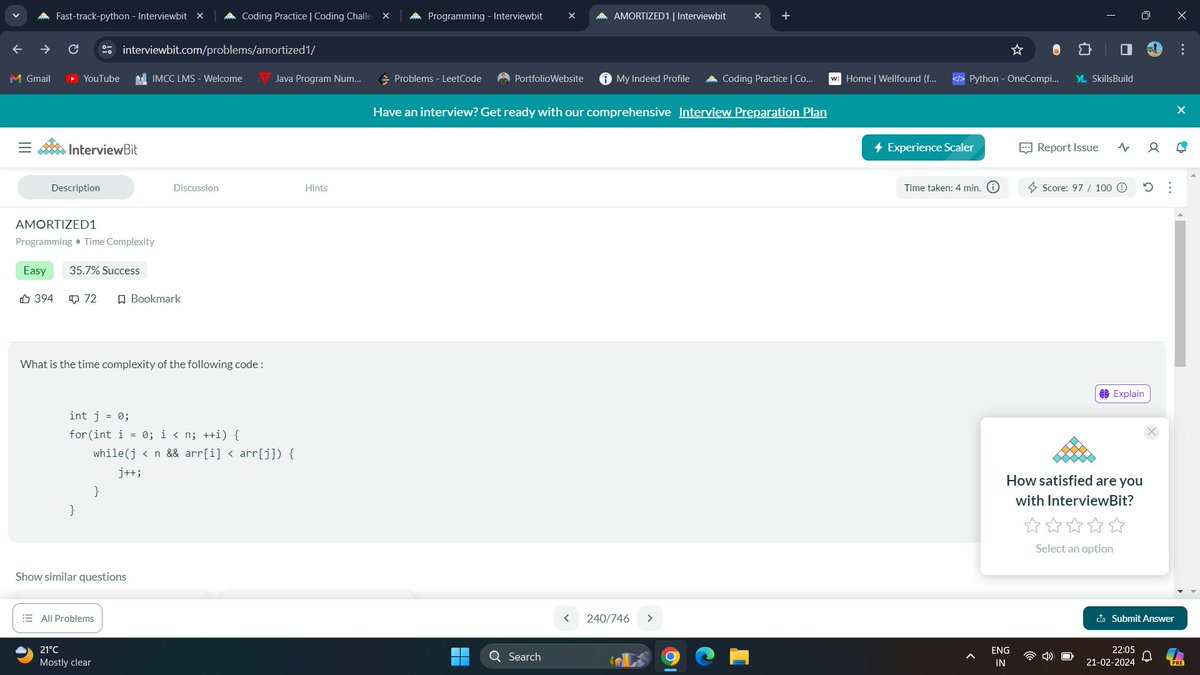Click the site info icon in address bar
The height and width of the screenshot is (675, 1200).
coord(105,49)
